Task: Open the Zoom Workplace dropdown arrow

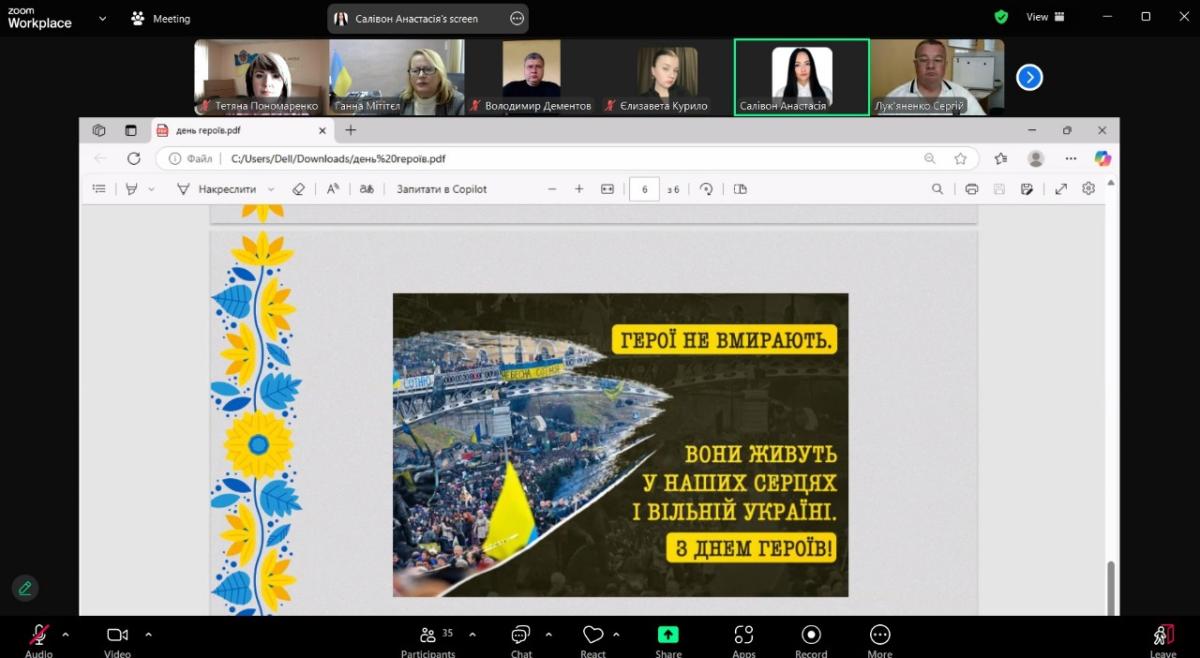Action: click(x=102, y=18)
